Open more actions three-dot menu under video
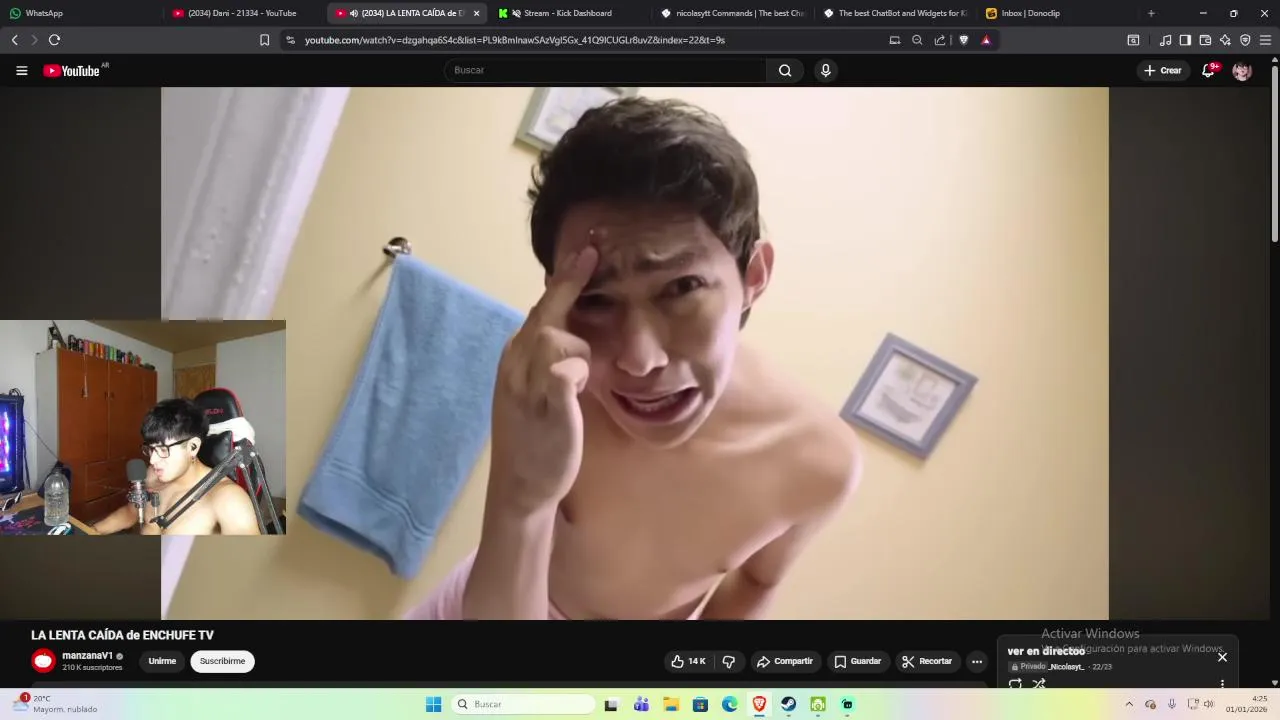 977,661
